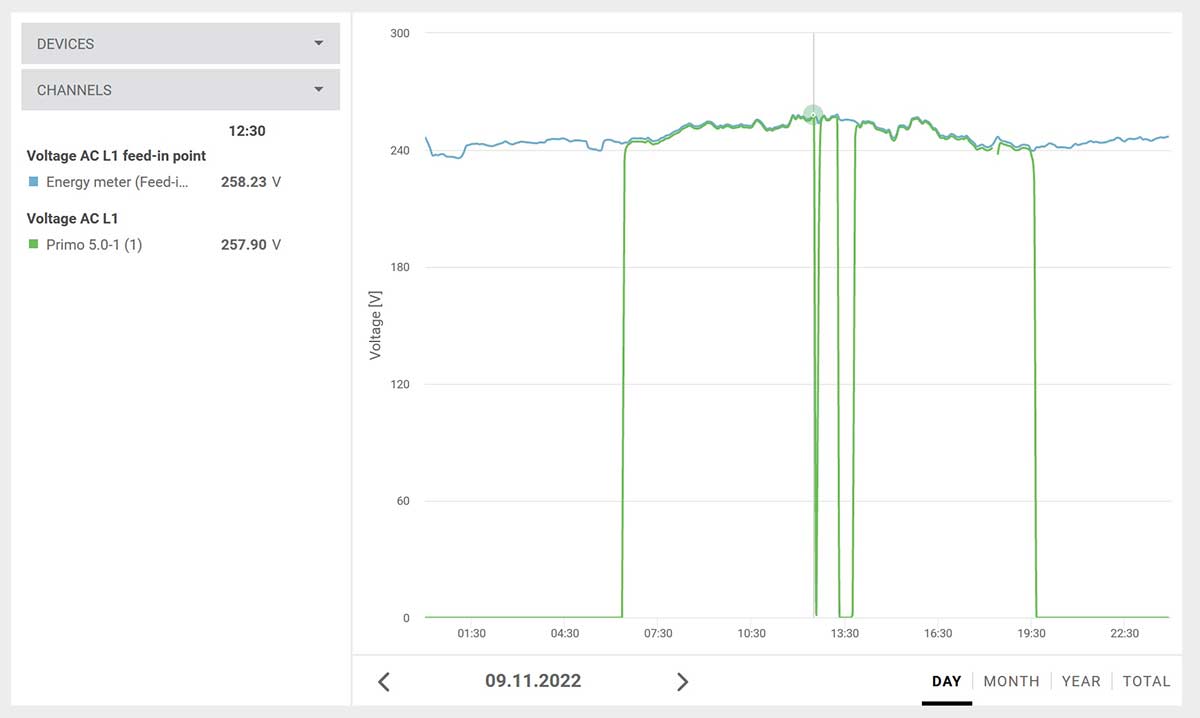The height and width of the screenshot is (718, 1200).
Task: Open the date picker showing 09.11.2022
Action: 533,681
